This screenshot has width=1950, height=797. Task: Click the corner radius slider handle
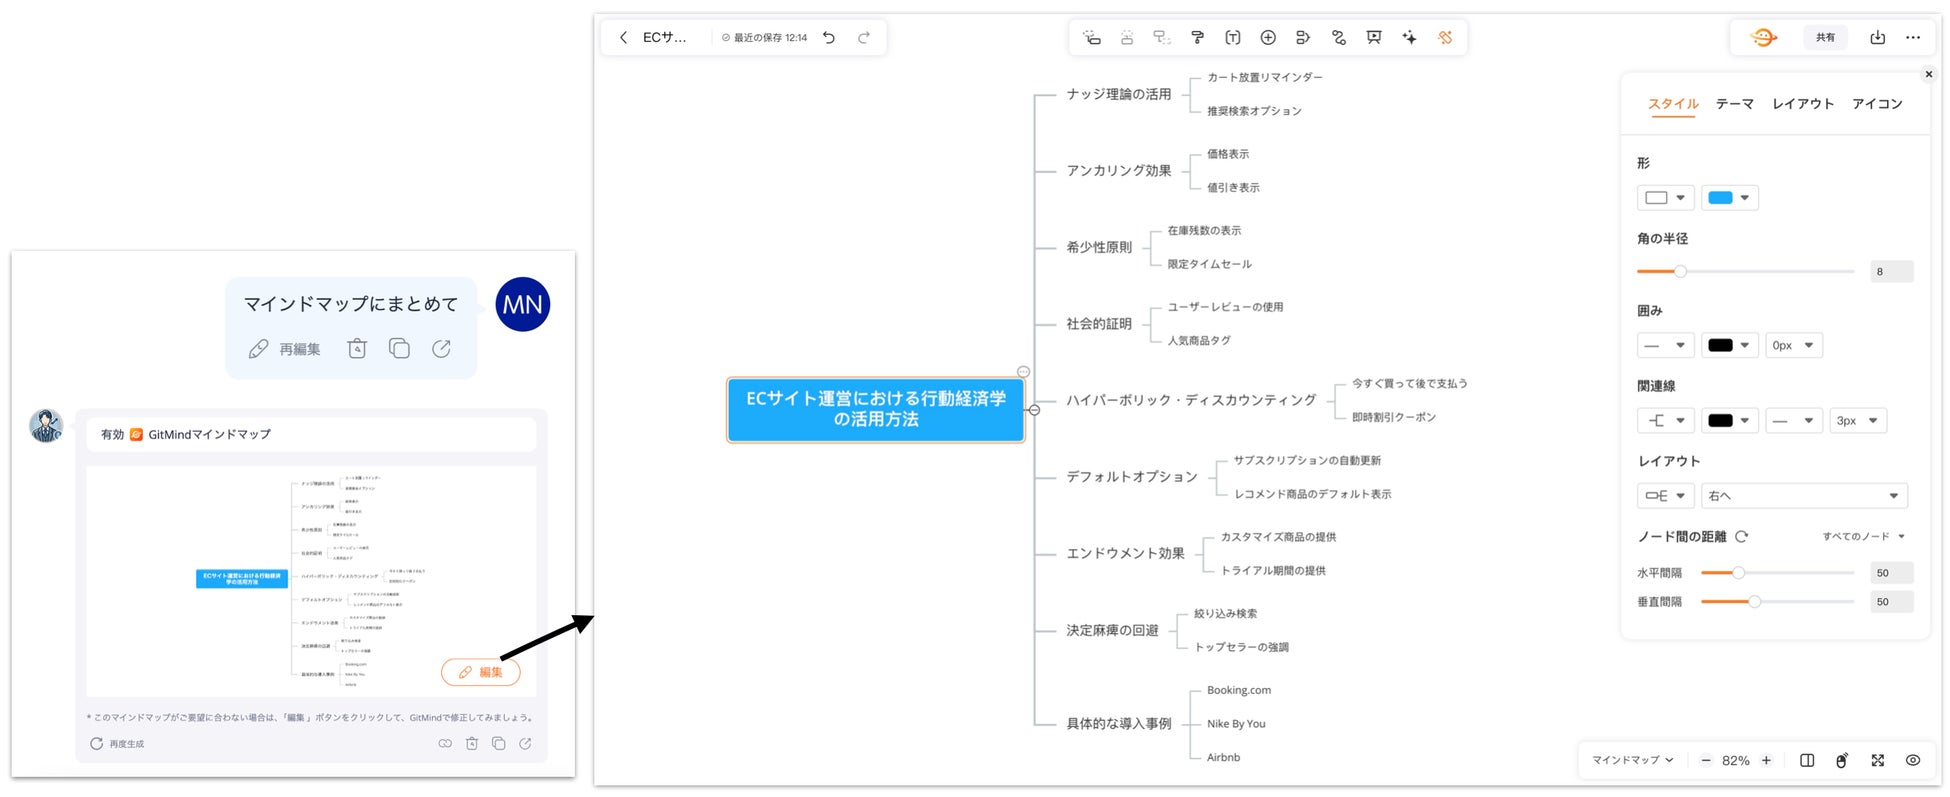pyautogui.click(x=1680, y=272)
